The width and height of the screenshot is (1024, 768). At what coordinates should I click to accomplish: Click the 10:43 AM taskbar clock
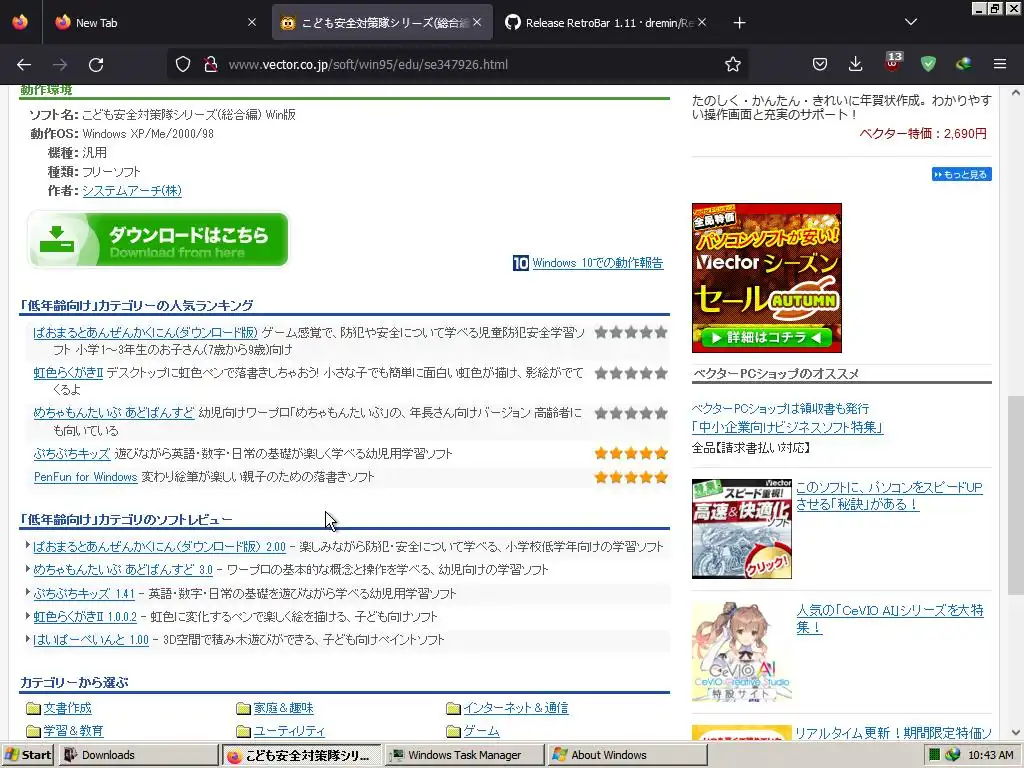(991, 755)
